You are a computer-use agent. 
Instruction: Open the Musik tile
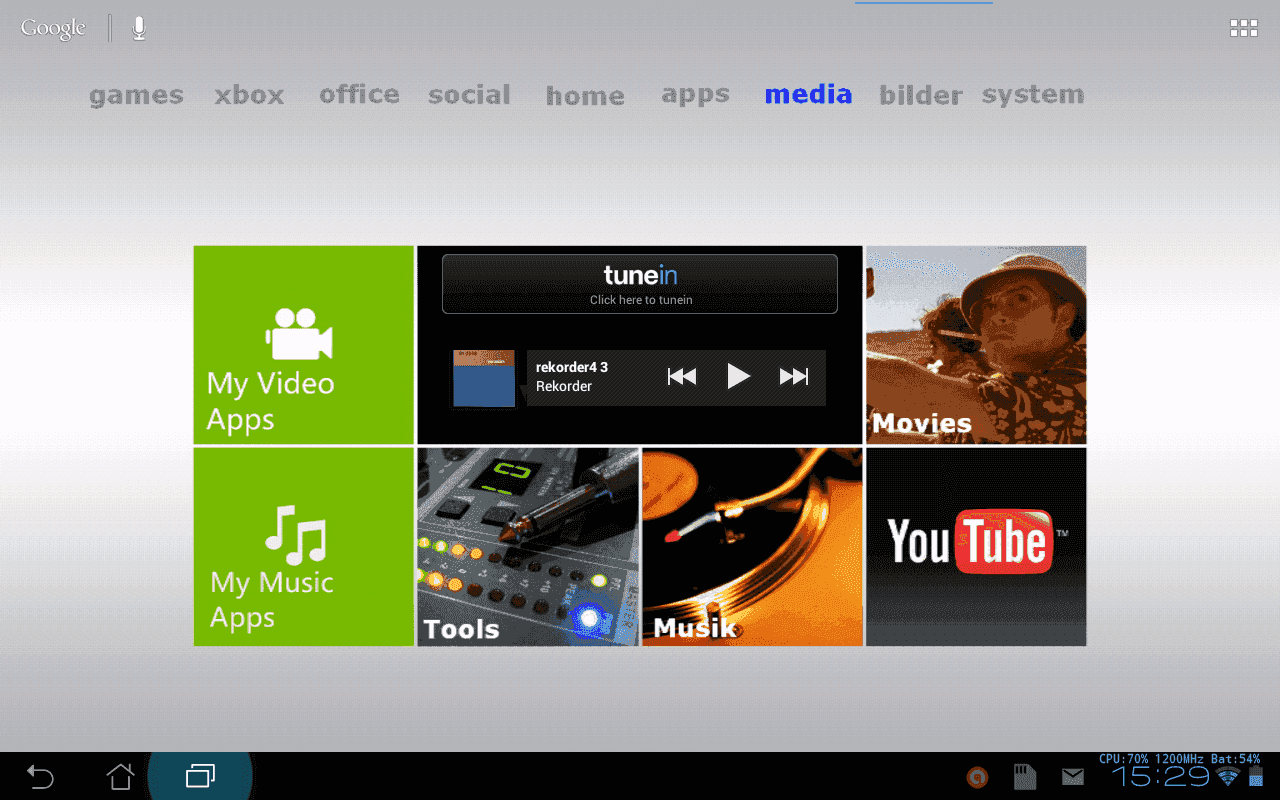[752, 546]
